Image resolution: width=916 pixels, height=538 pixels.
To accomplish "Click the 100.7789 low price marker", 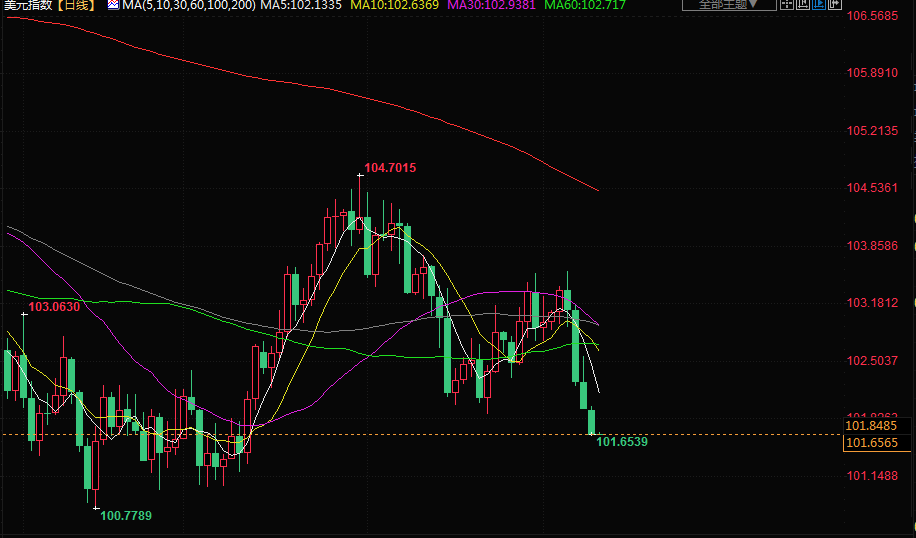I will coord(126,515).
